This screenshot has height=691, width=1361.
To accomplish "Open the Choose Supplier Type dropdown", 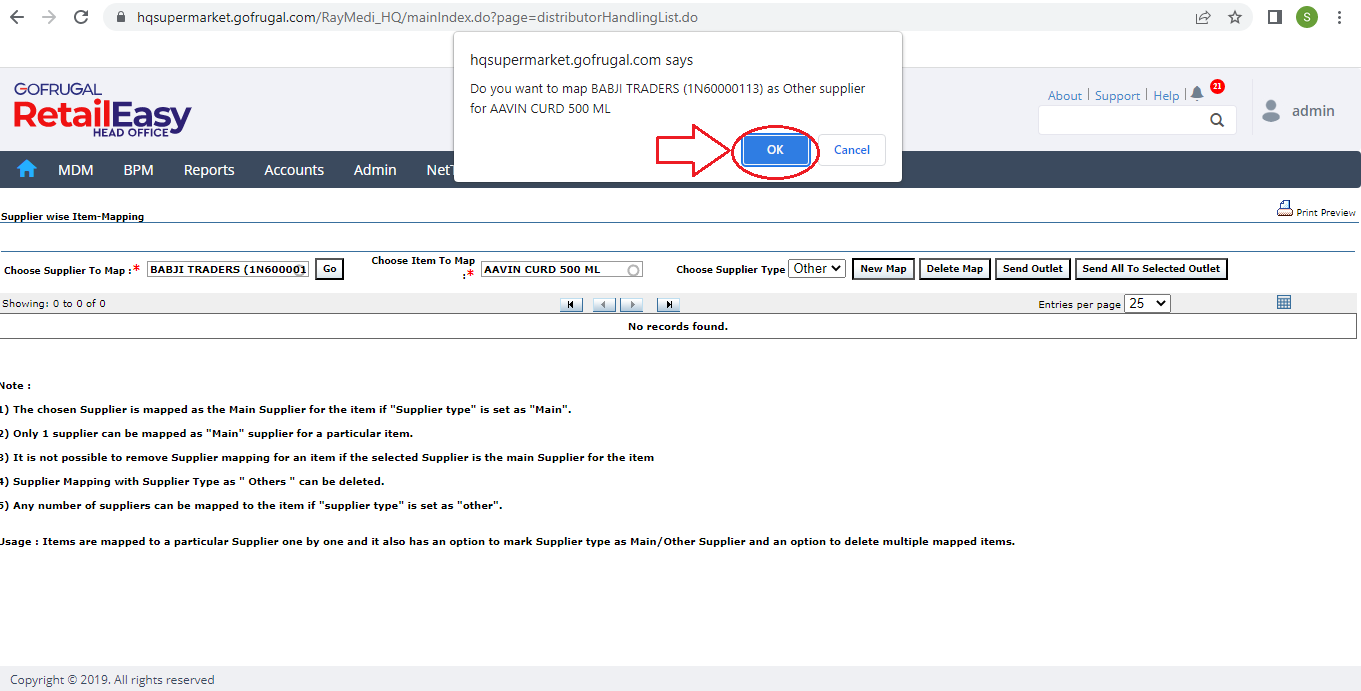I will (817, 268).
